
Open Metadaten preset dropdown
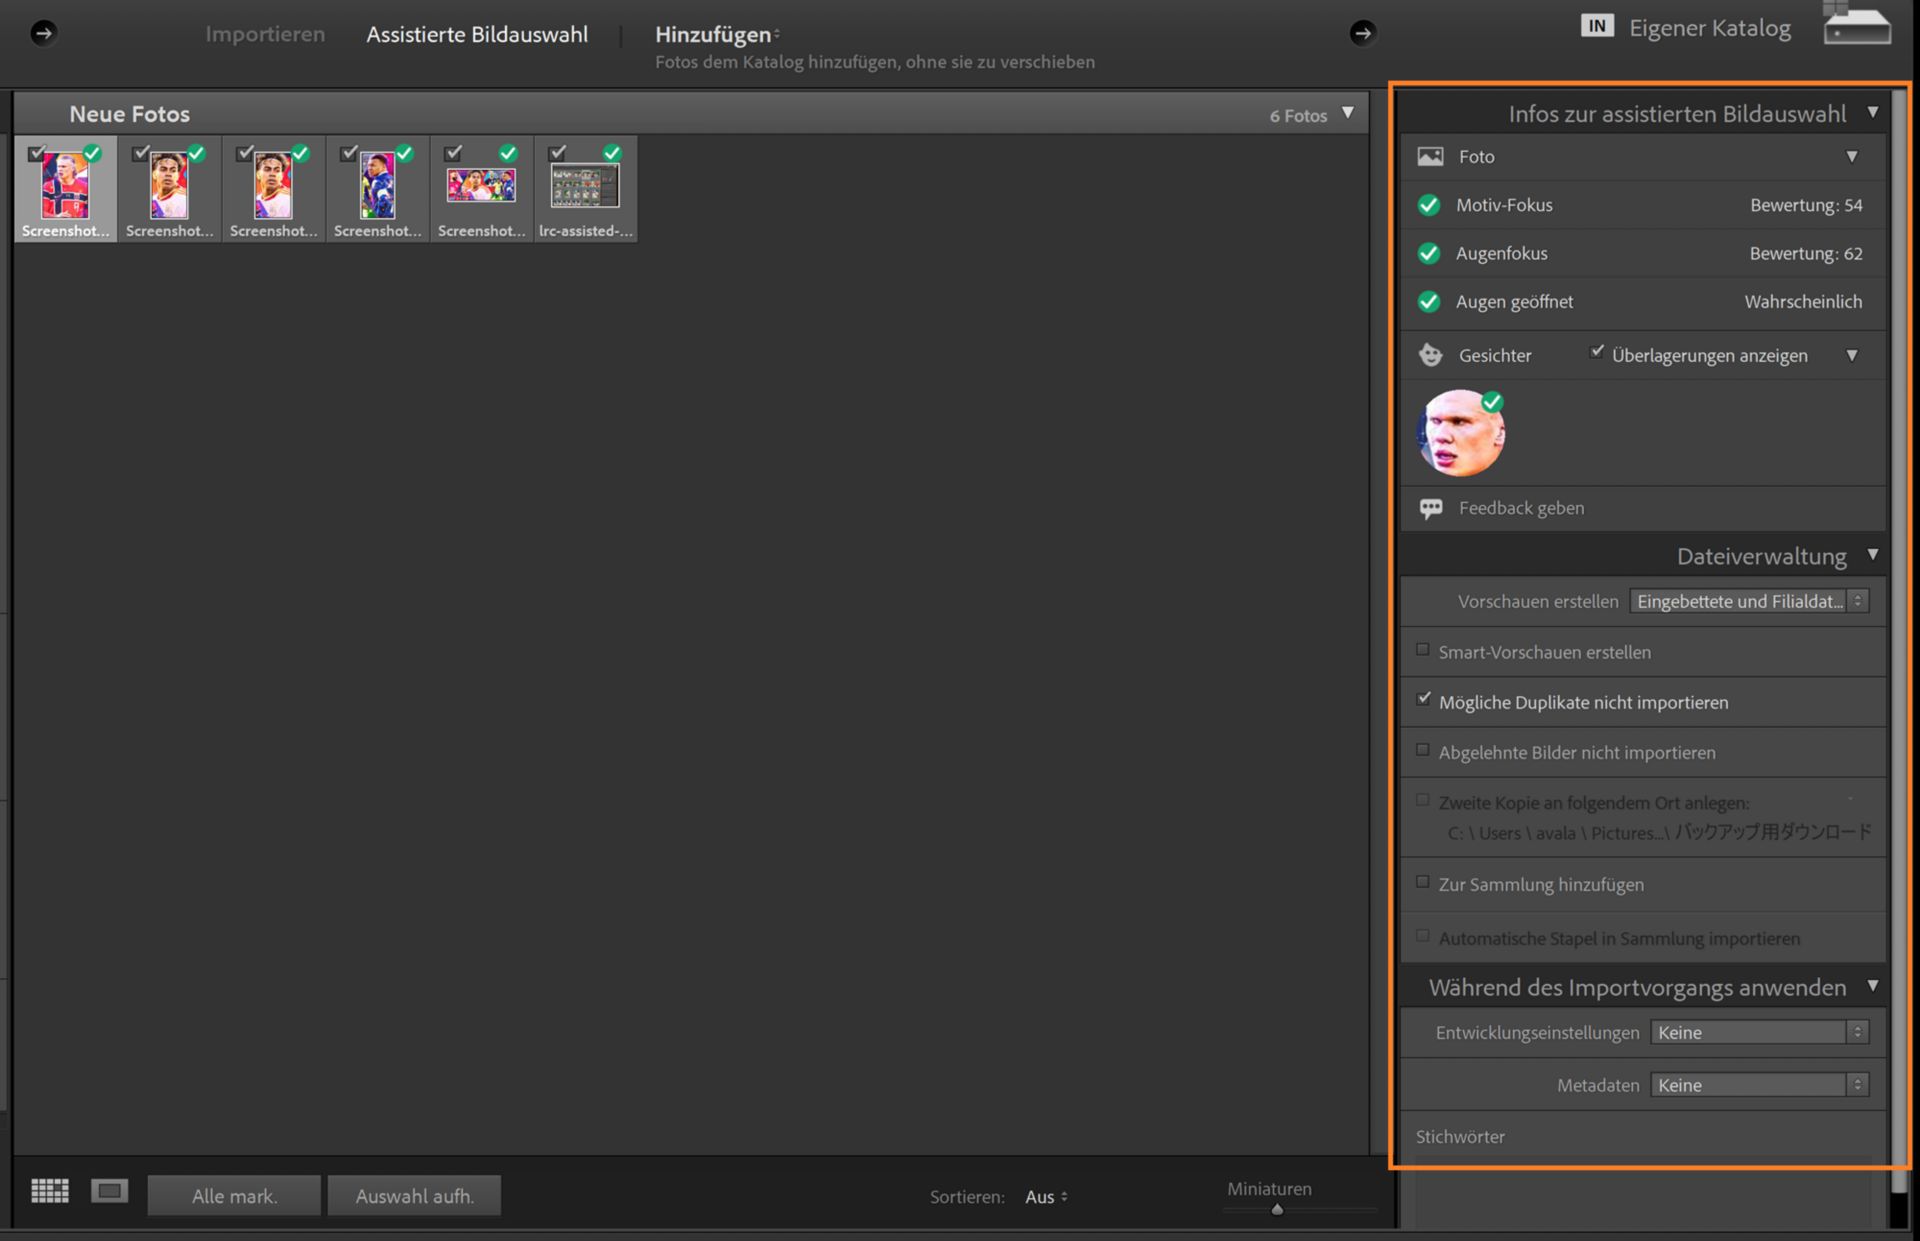tap(1759, 1085)
